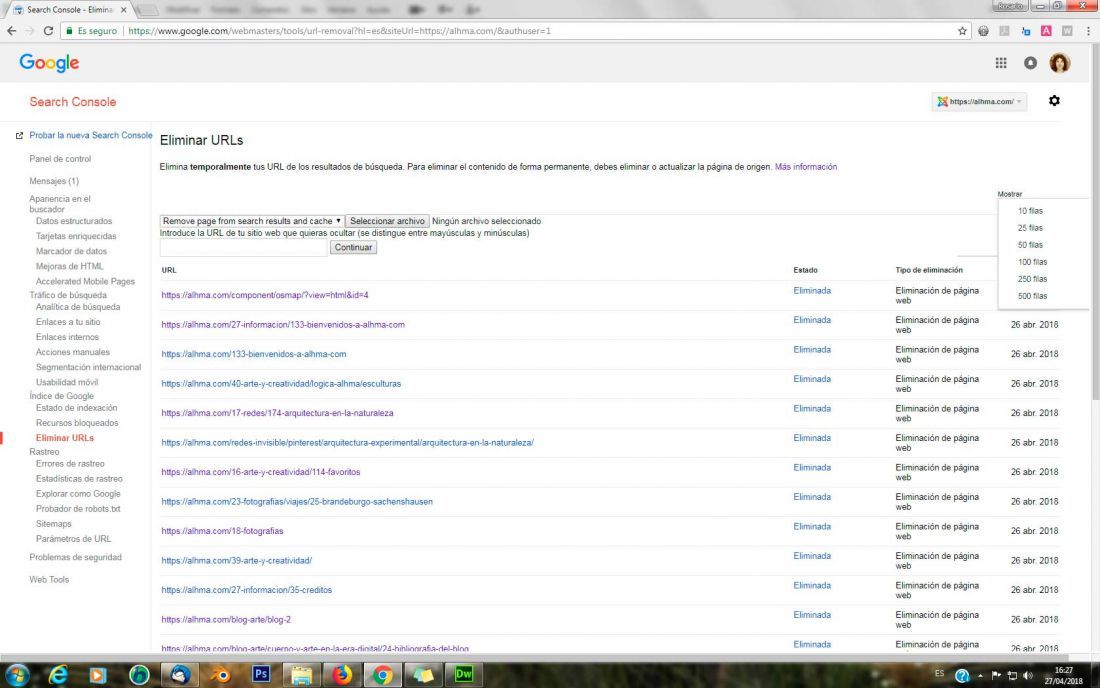Click the volume icon in system tray
This screenshot has height=688, width=1100.
coord(1028,675)
